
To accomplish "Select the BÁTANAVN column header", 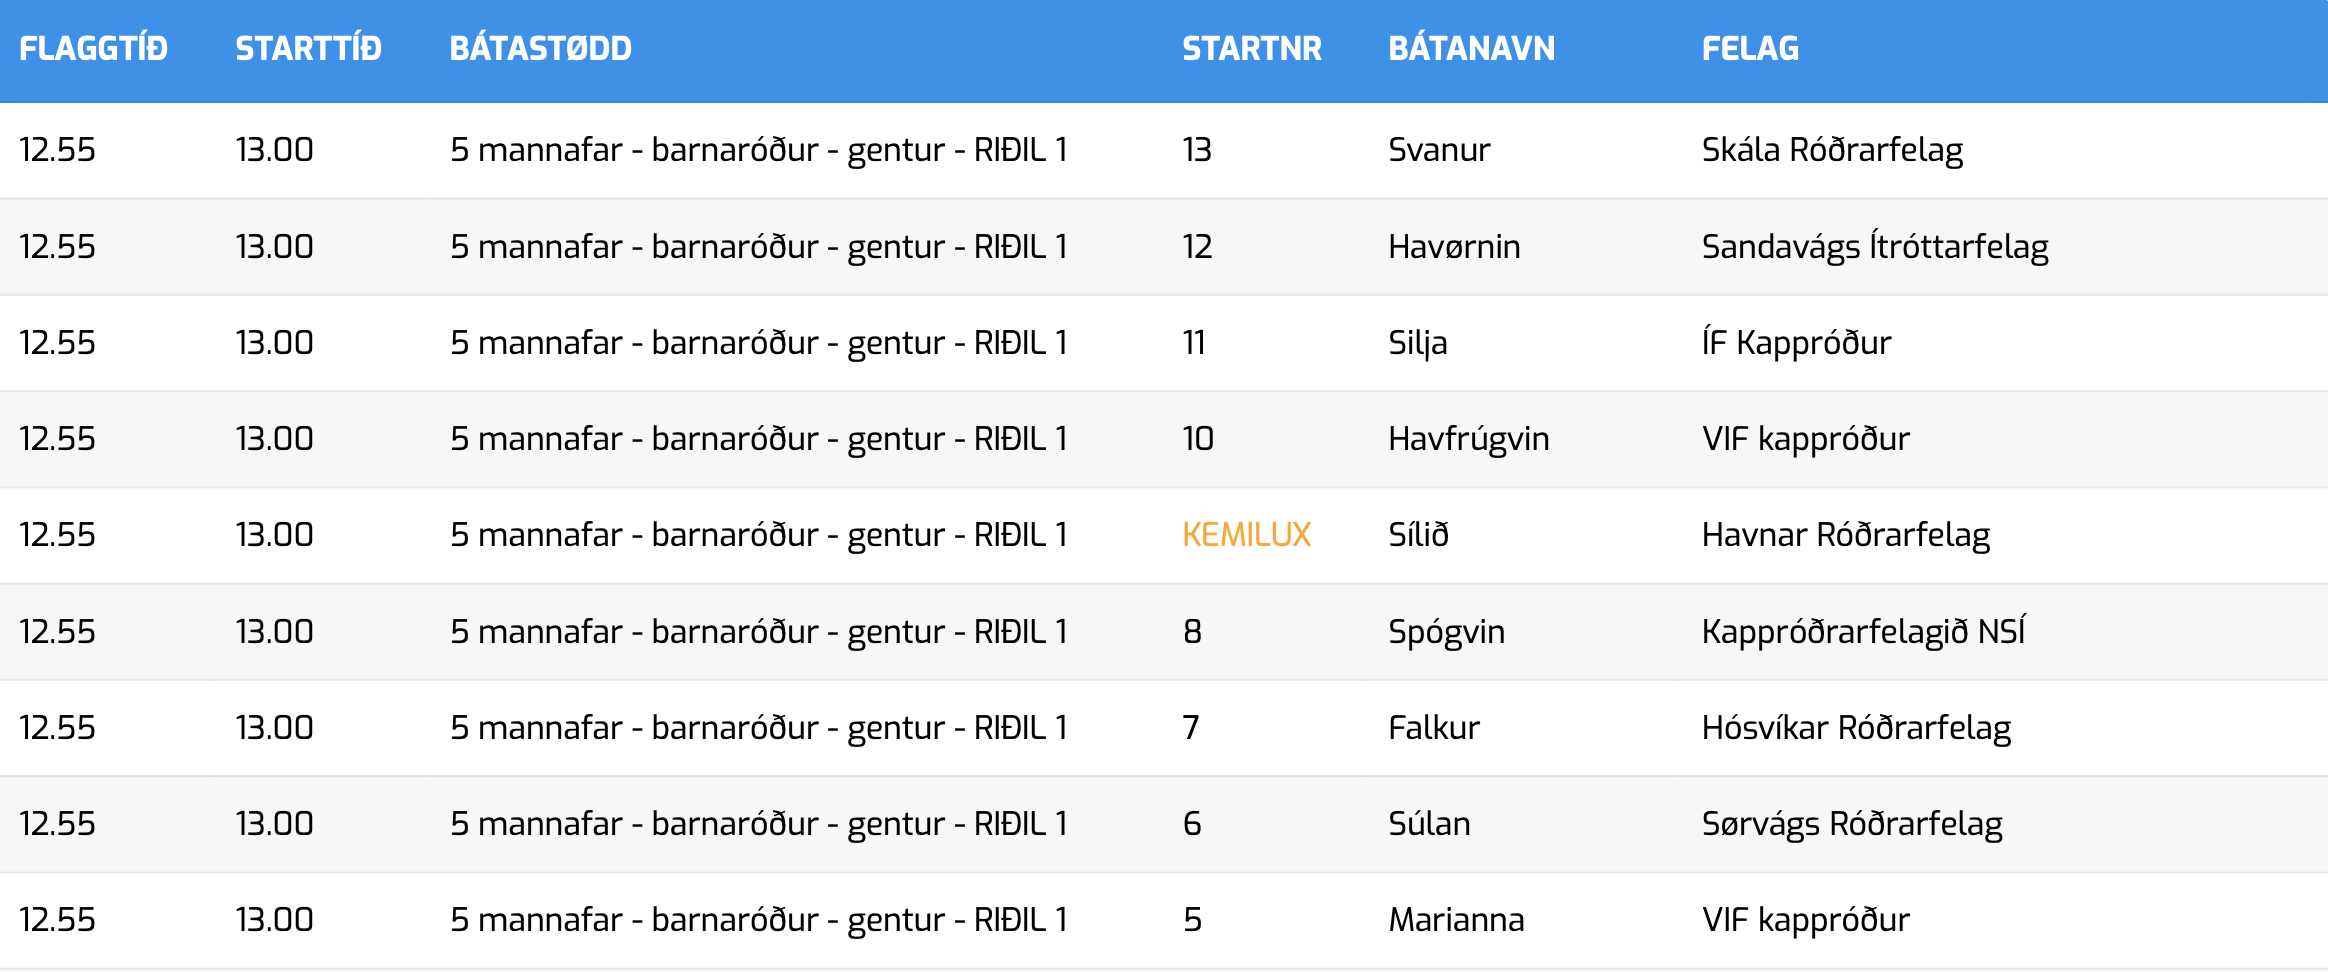I will point(1471,48).
